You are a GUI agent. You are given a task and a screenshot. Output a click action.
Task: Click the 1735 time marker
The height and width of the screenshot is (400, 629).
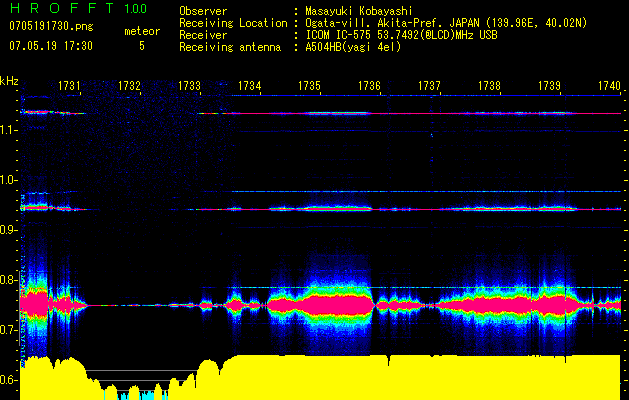pos(310,85)
